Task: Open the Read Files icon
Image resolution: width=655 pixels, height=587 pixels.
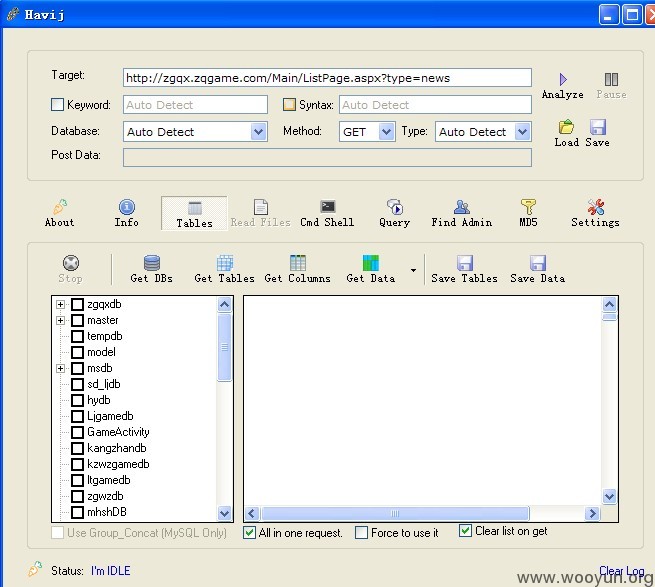Action: tap(261, 207)
